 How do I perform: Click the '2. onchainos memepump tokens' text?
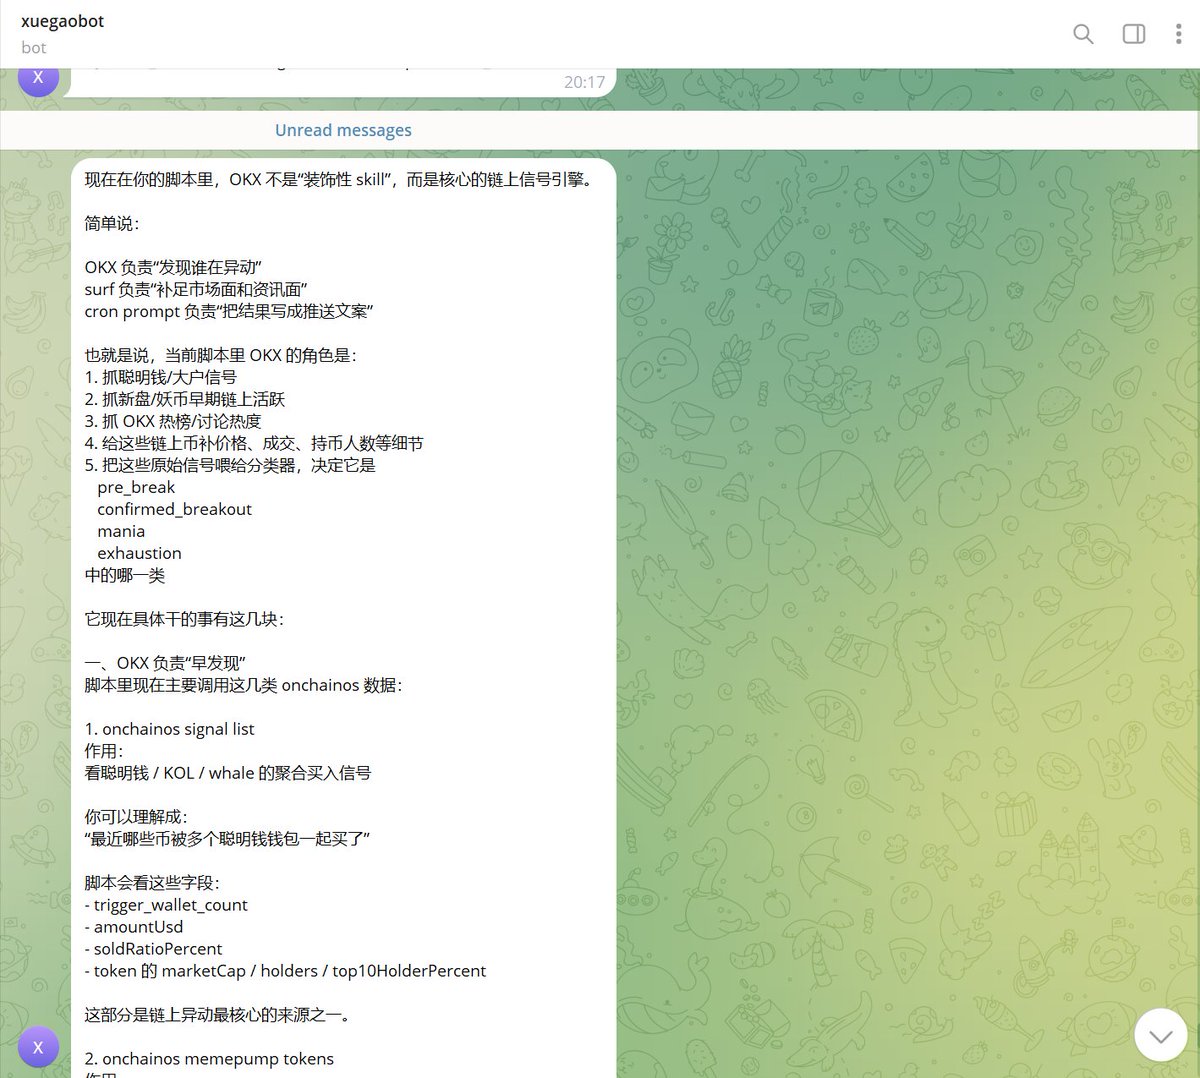(x=209, y=1058)
